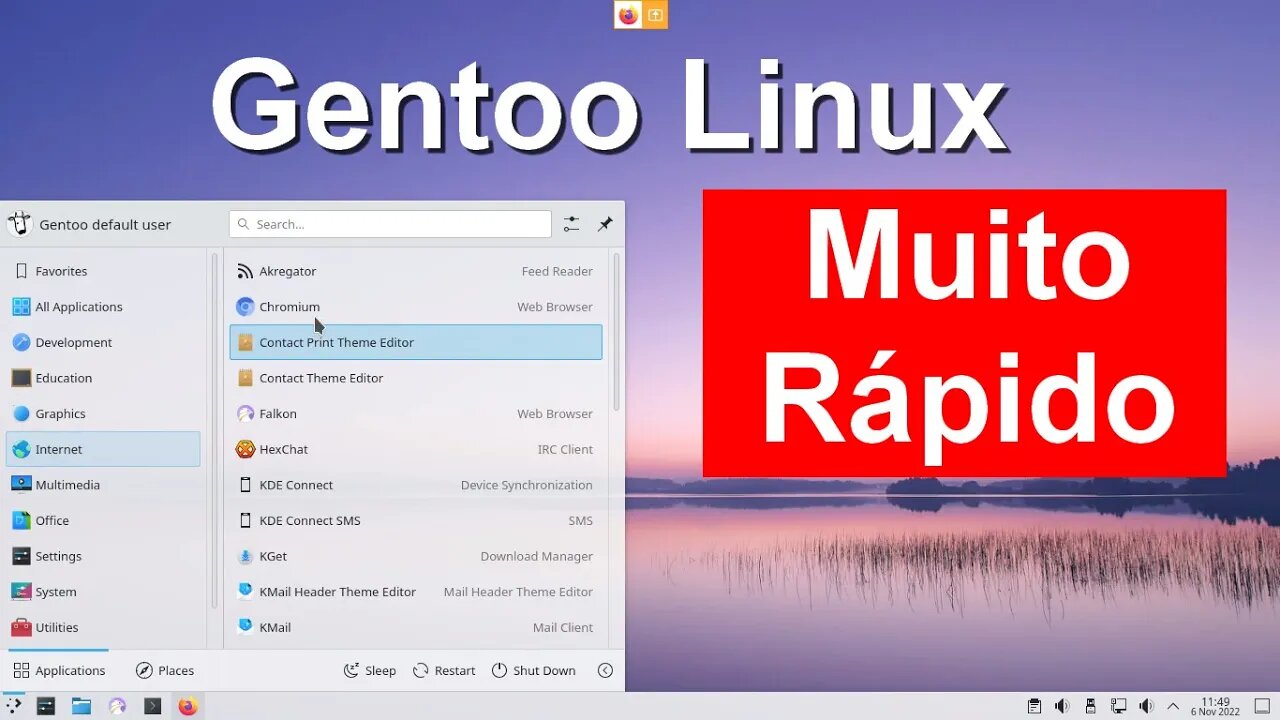
Task: Open clipboard tray icon
Action: point(1035,706)
